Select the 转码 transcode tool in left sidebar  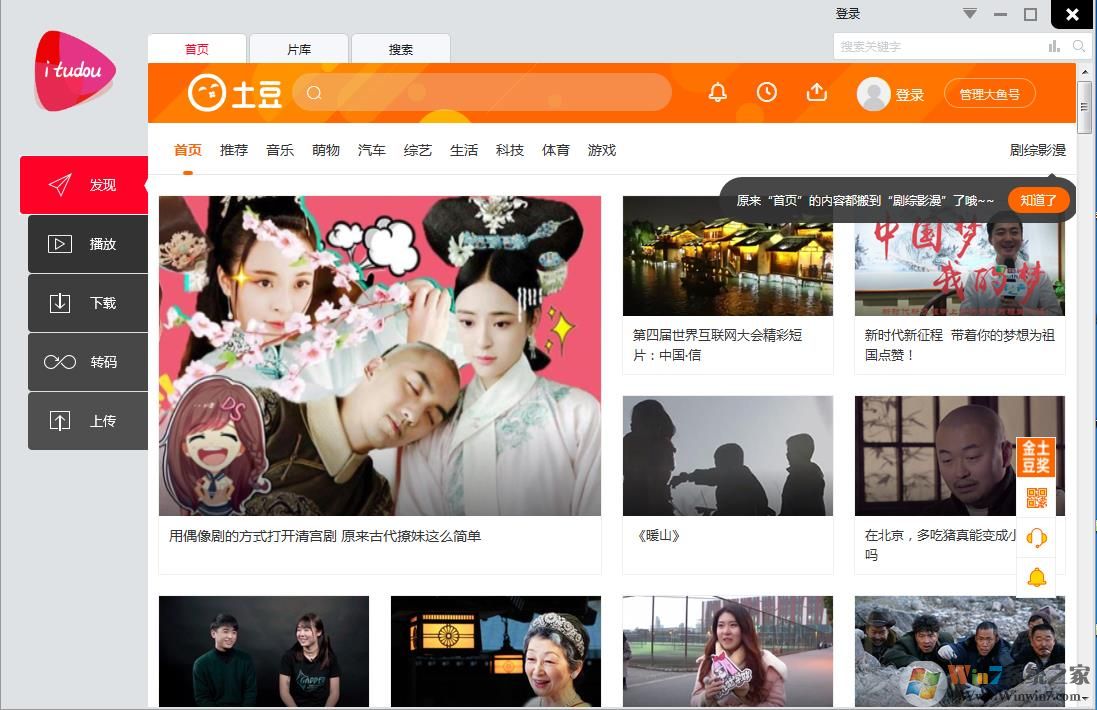tap(88, 361)
